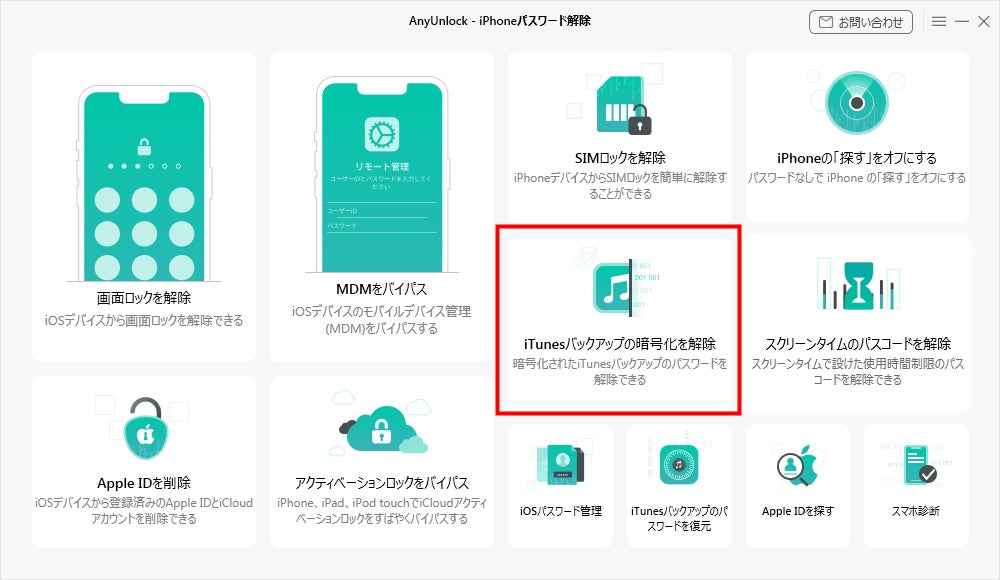Click the Screen Time hourglass icon
Screen dimensions: 1000x580
pos(858,285)
